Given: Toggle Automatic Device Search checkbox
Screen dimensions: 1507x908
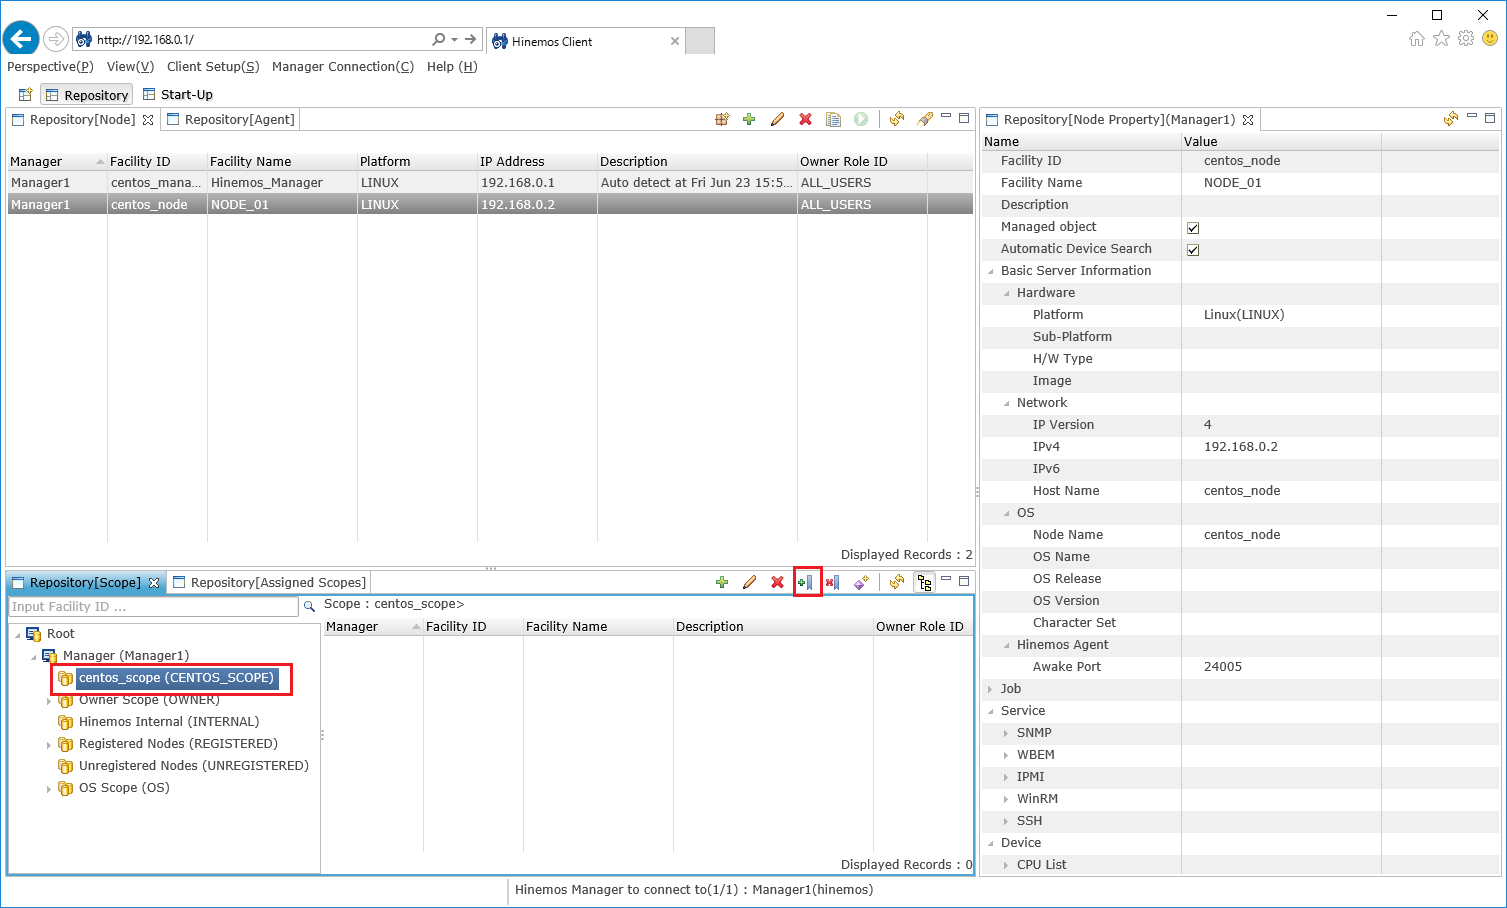Looking at the screenshot, I should (1193, 250).
